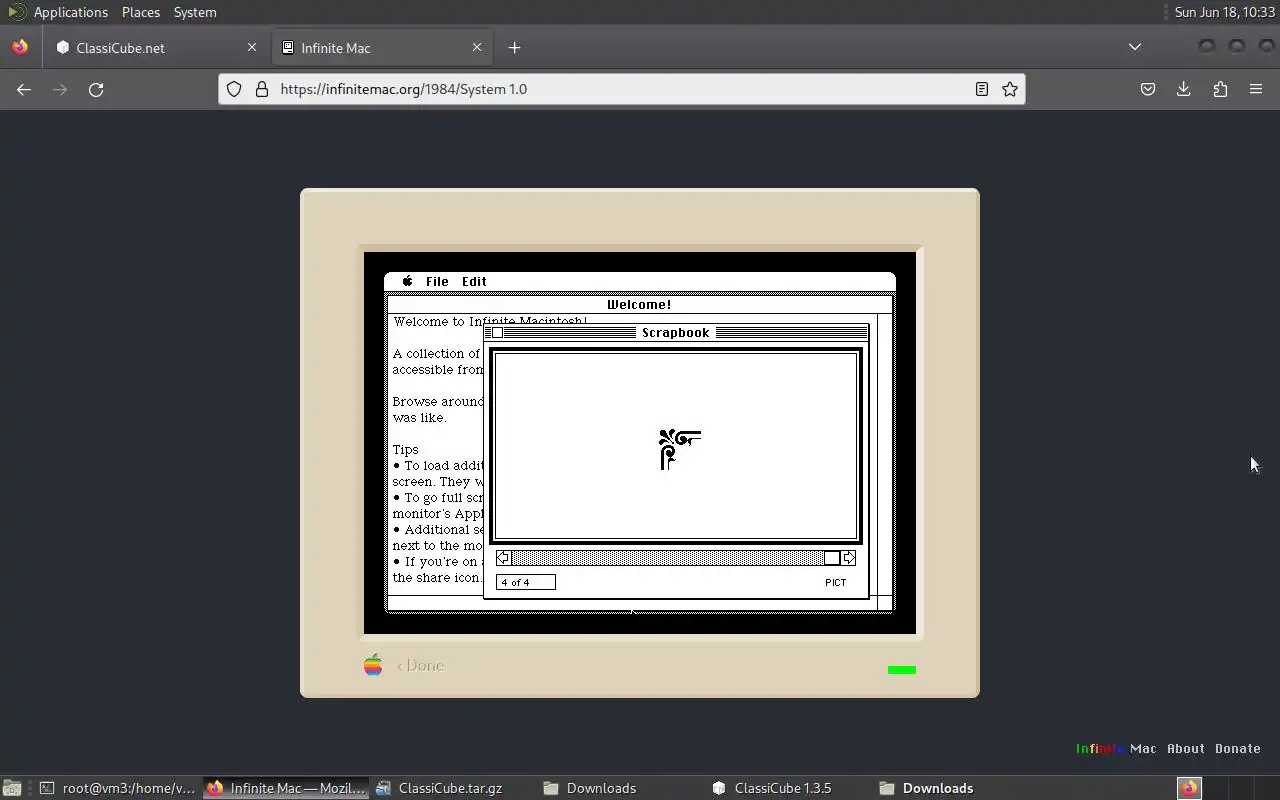
Task: Close the ClassiCube.net tab
Action: 252,47
